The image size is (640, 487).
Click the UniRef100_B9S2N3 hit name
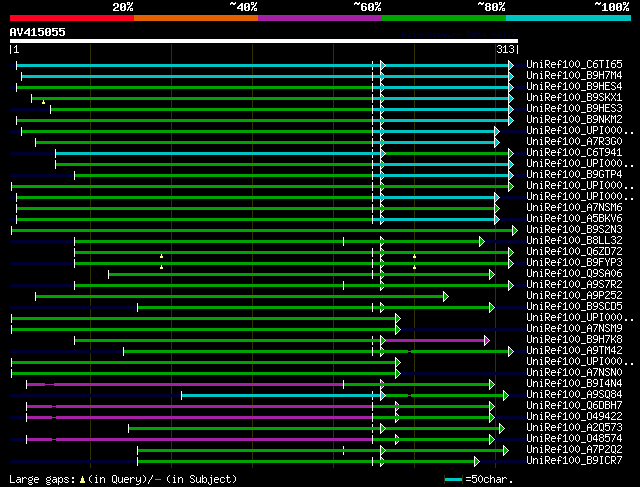[x=574, y=229]
